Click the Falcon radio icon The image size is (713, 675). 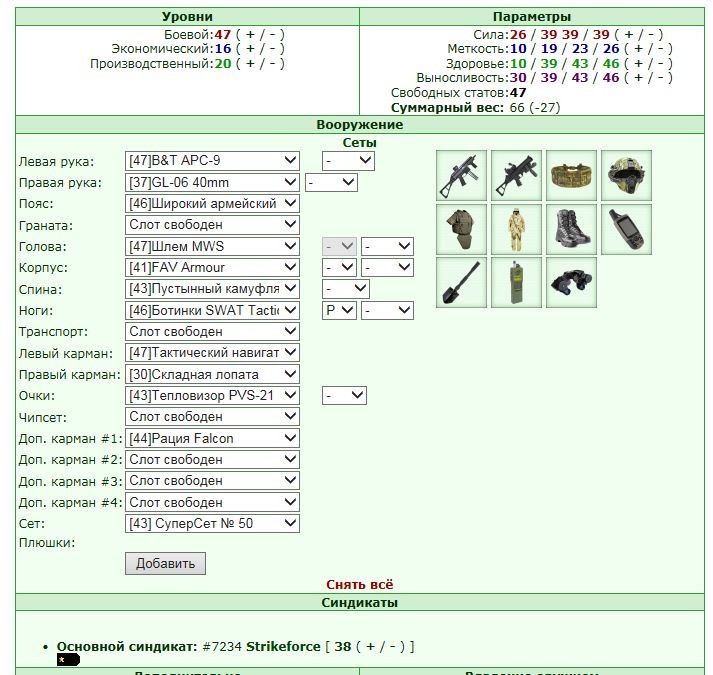coord(516,282)
